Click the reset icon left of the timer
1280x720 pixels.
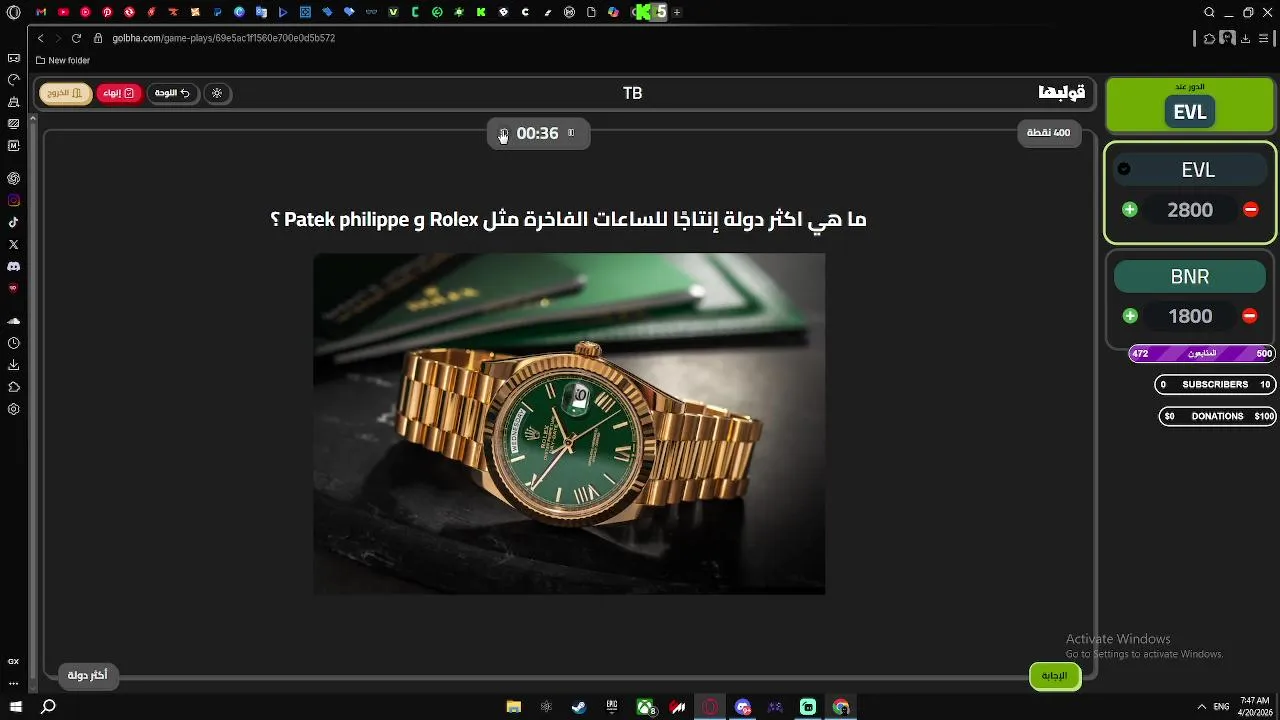503,133
